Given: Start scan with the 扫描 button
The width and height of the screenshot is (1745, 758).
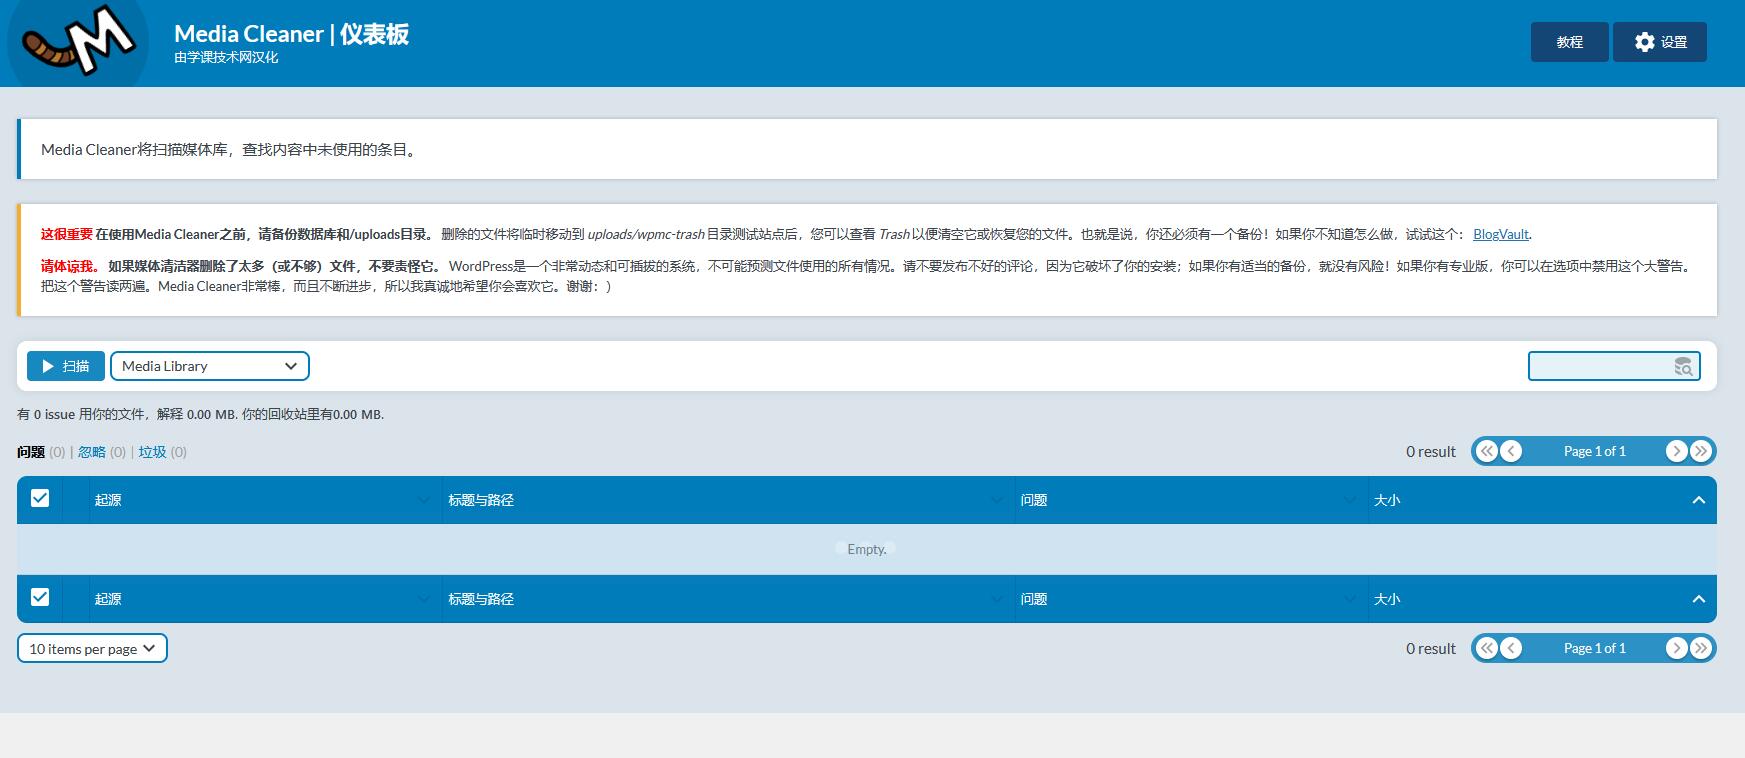Looking at the screenshot, I should click(x=66, y=366).
